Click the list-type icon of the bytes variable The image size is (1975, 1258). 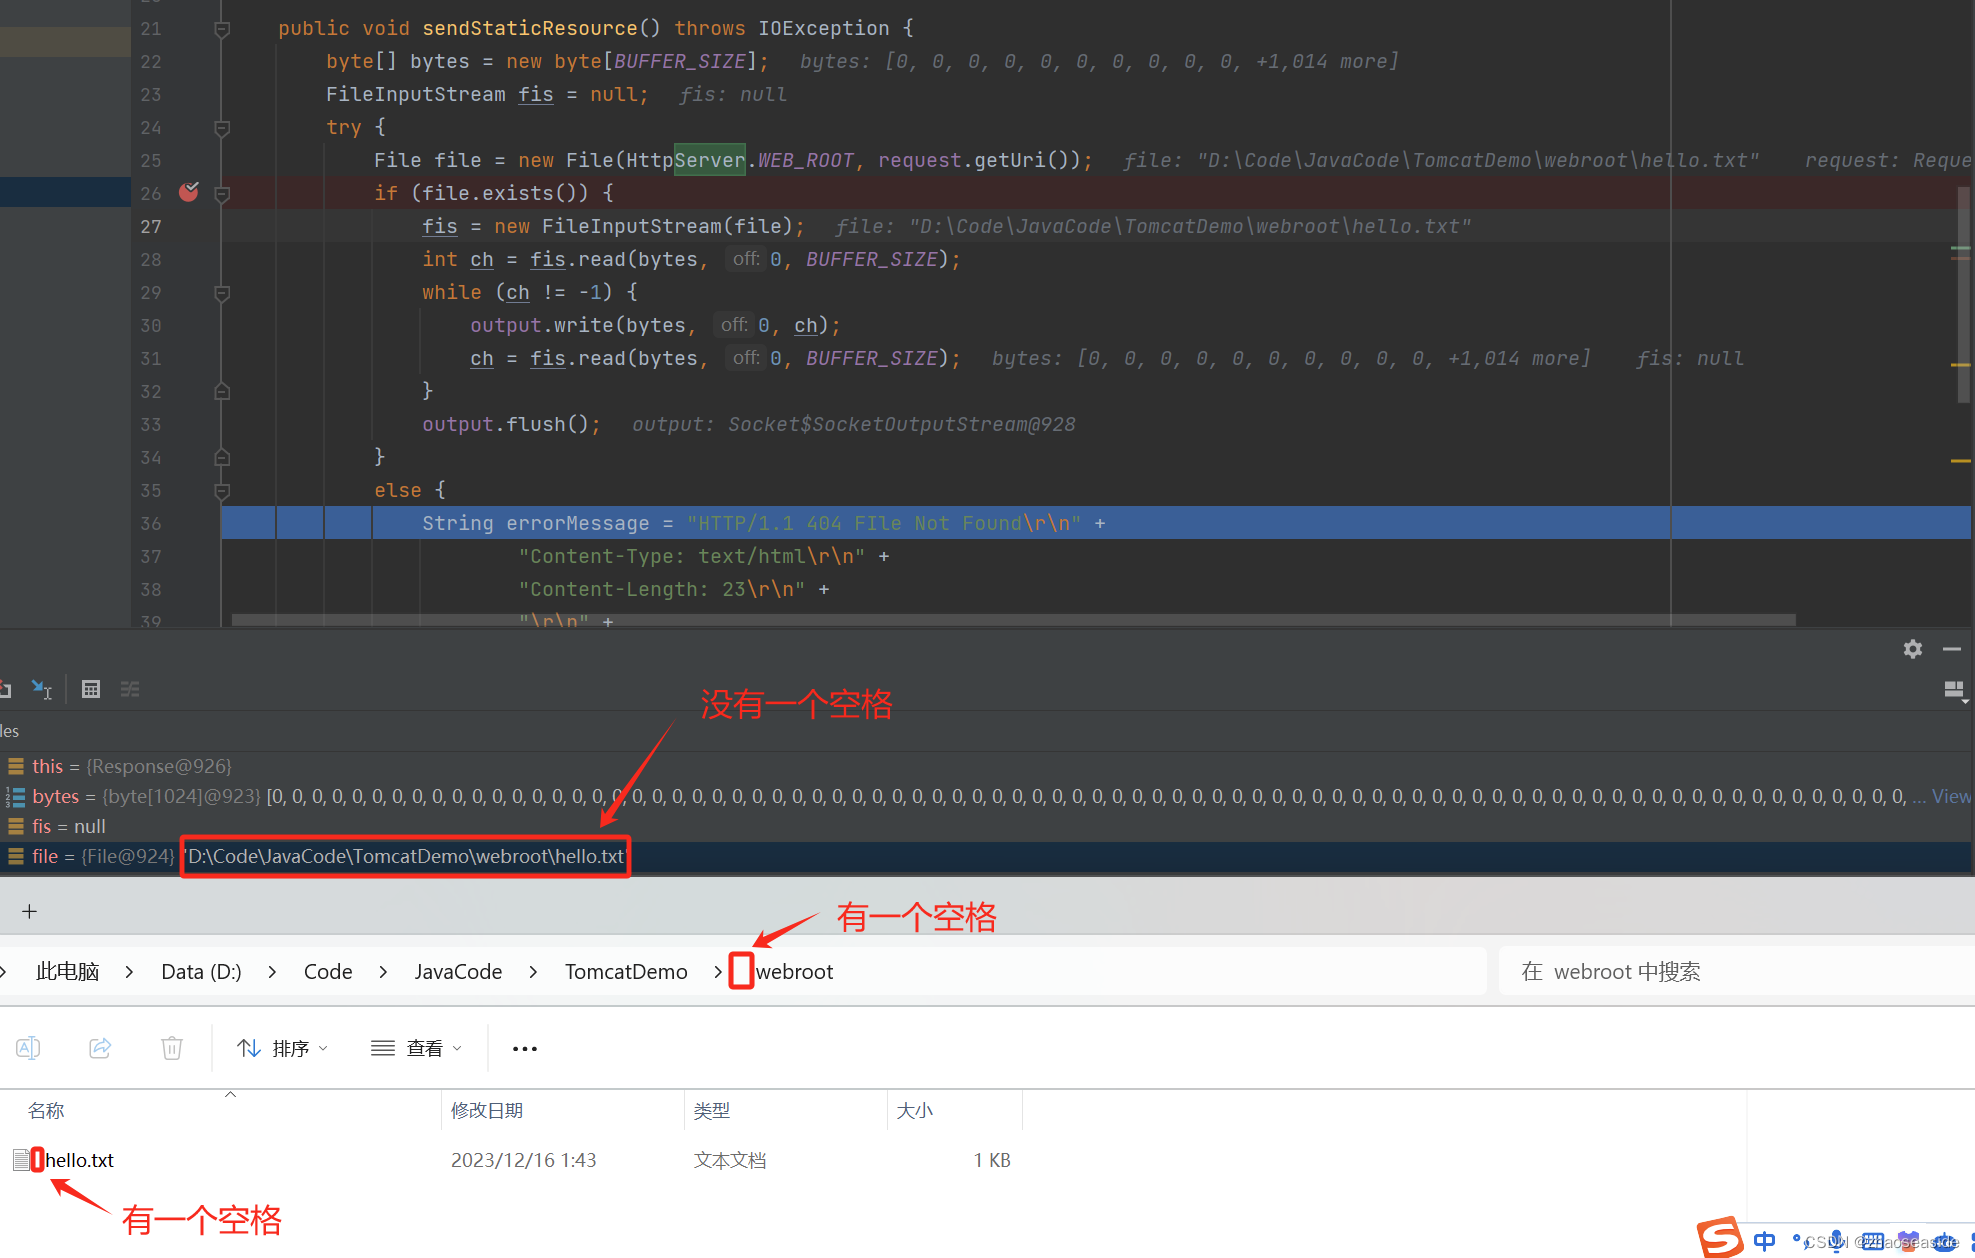coord(15,796)
